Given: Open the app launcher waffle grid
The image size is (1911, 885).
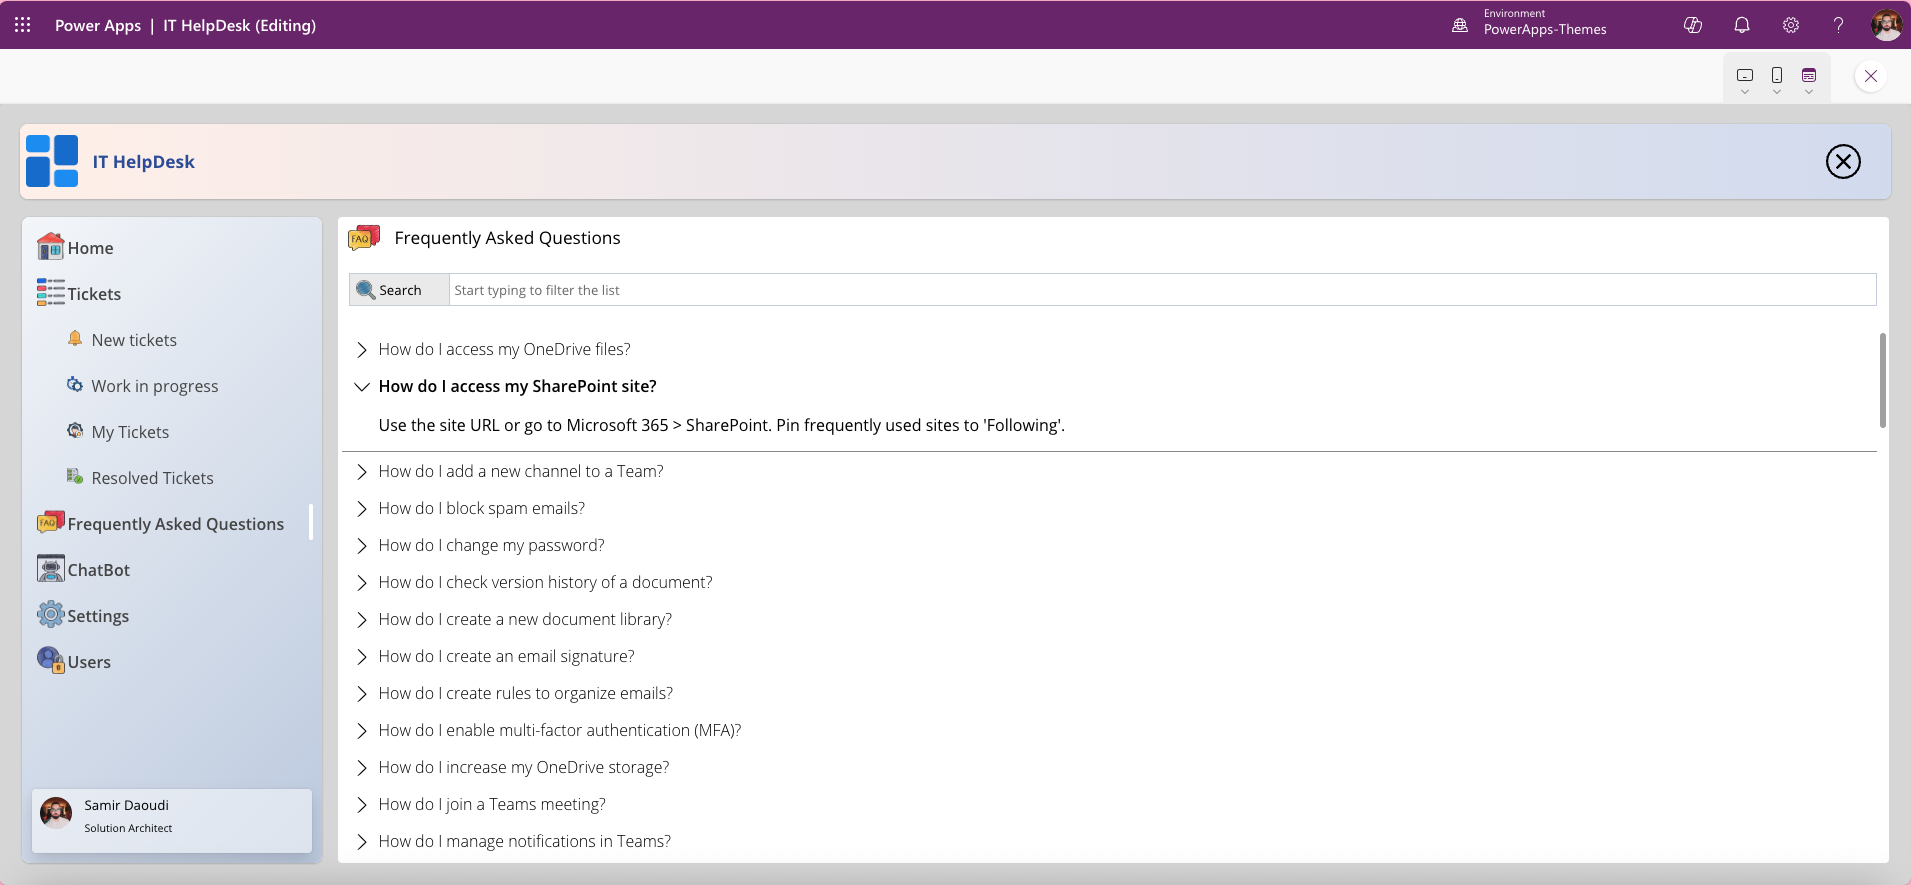Looking at the screenshot, I should tap(22, 25).
